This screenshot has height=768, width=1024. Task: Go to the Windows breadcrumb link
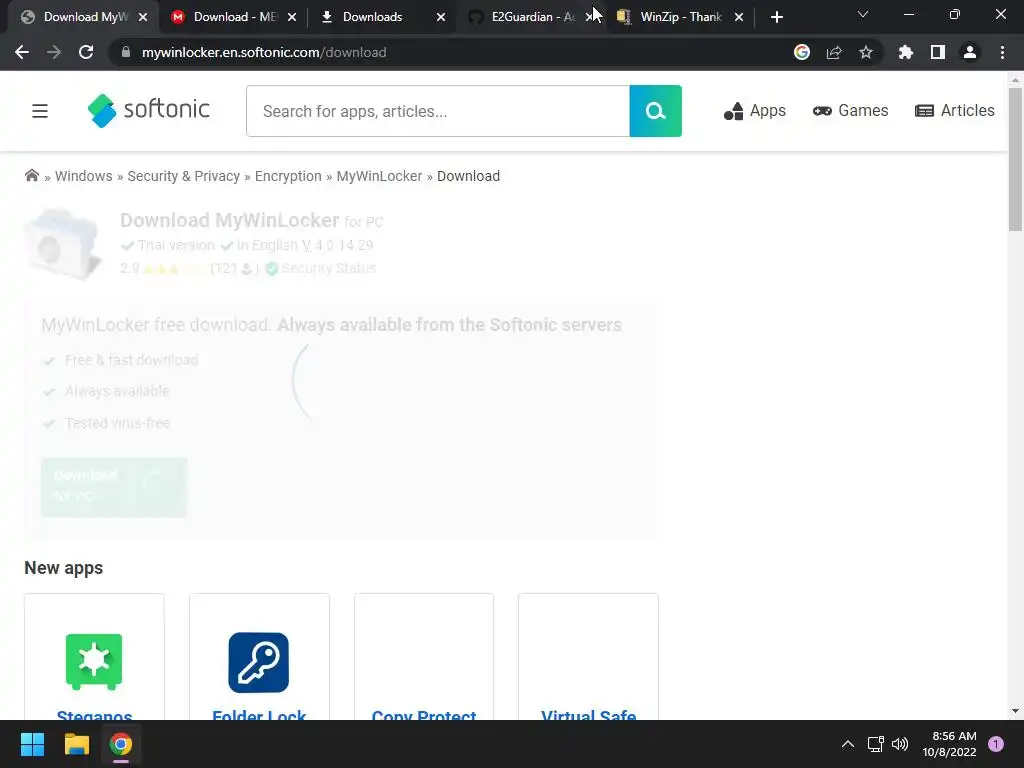coord(84,176)
